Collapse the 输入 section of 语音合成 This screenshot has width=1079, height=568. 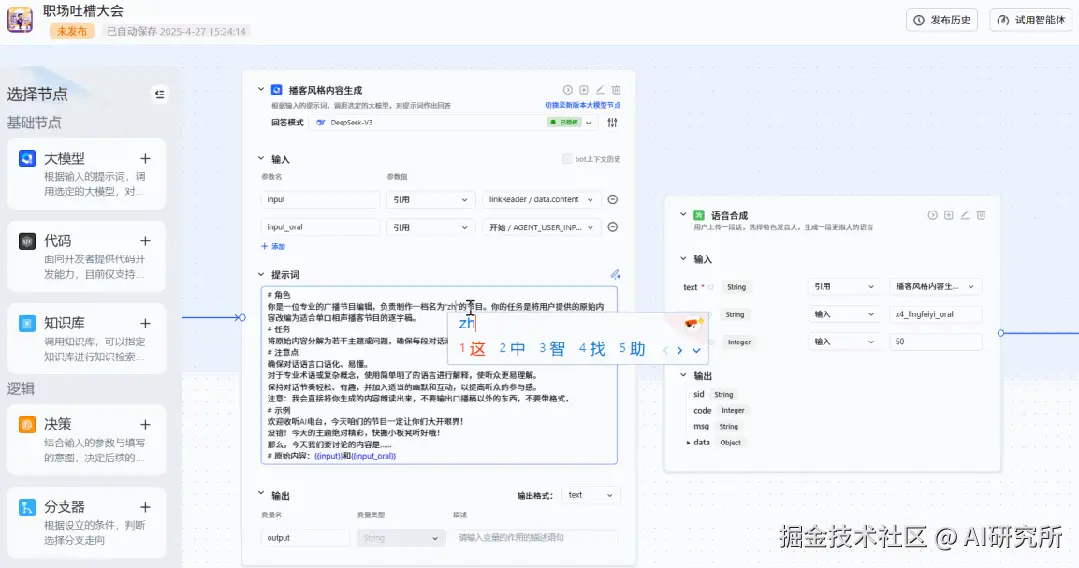[683, 259]
